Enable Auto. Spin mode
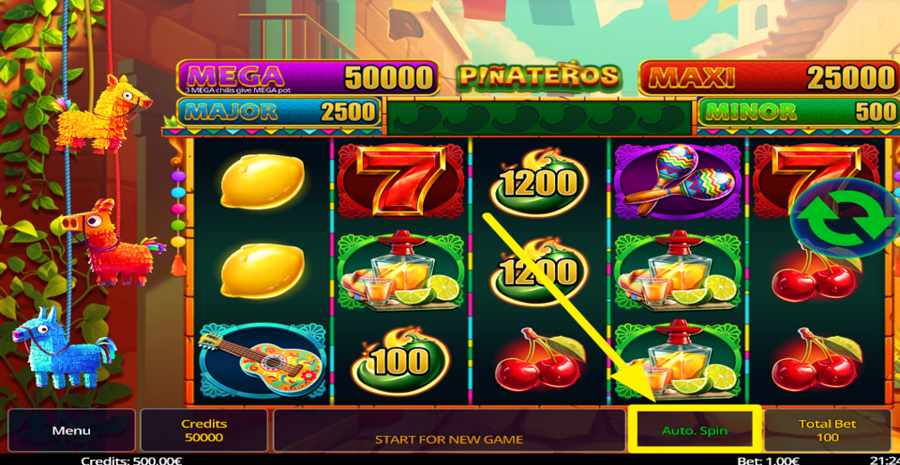 pyautogui.click(x=695, y=430)
